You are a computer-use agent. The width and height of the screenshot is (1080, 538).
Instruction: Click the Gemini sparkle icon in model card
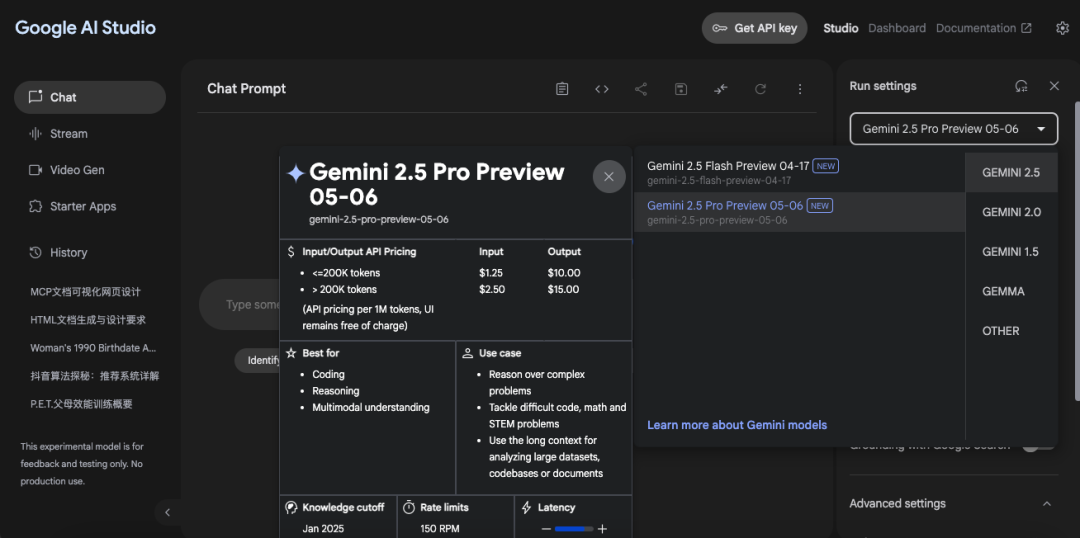[x=295, y=173]
